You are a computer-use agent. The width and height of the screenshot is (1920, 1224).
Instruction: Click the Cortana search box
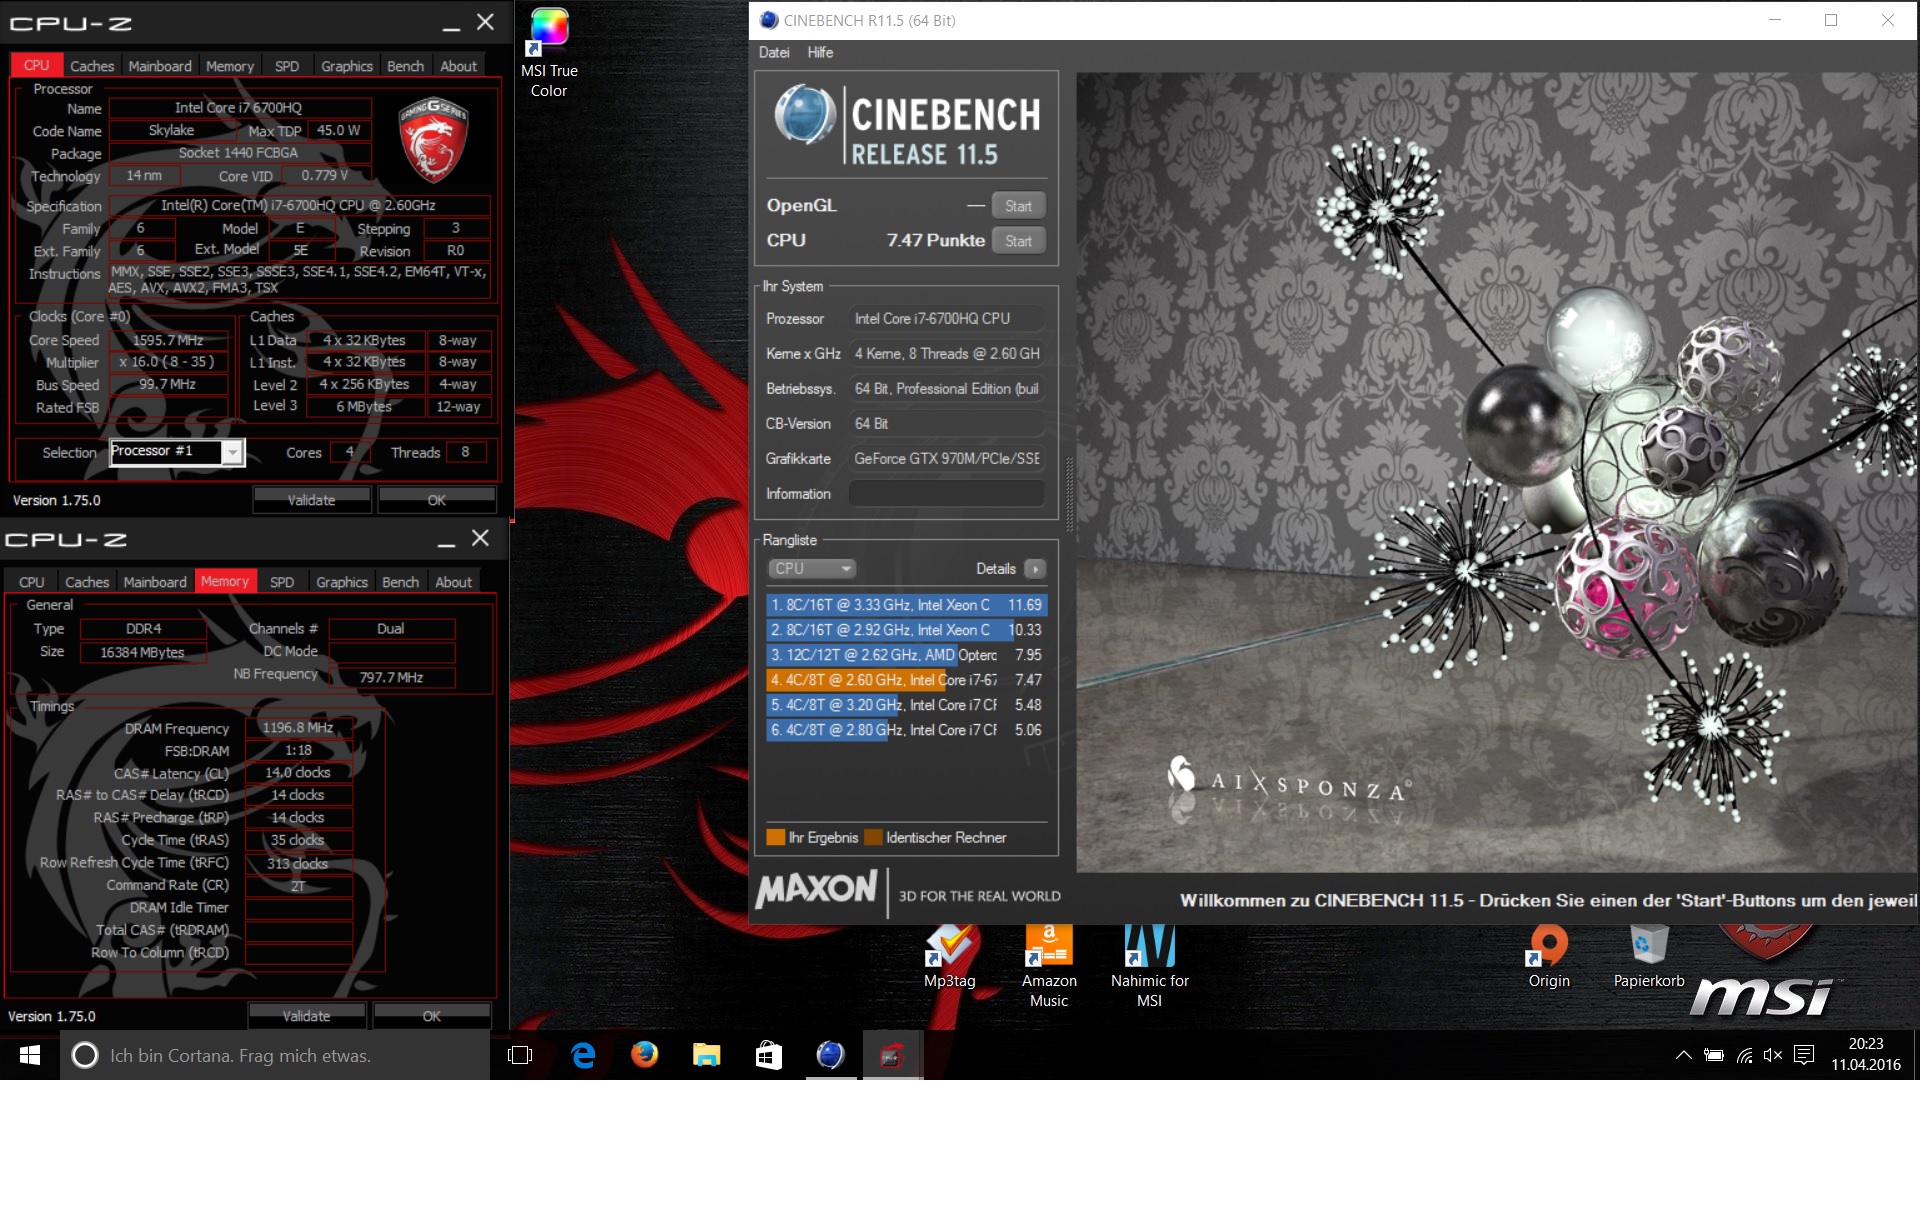pos(275,1055)
